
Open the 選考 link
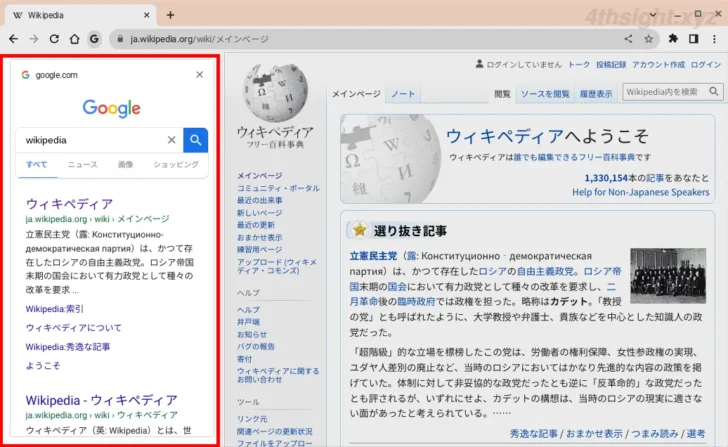click(x=696, y=434)
